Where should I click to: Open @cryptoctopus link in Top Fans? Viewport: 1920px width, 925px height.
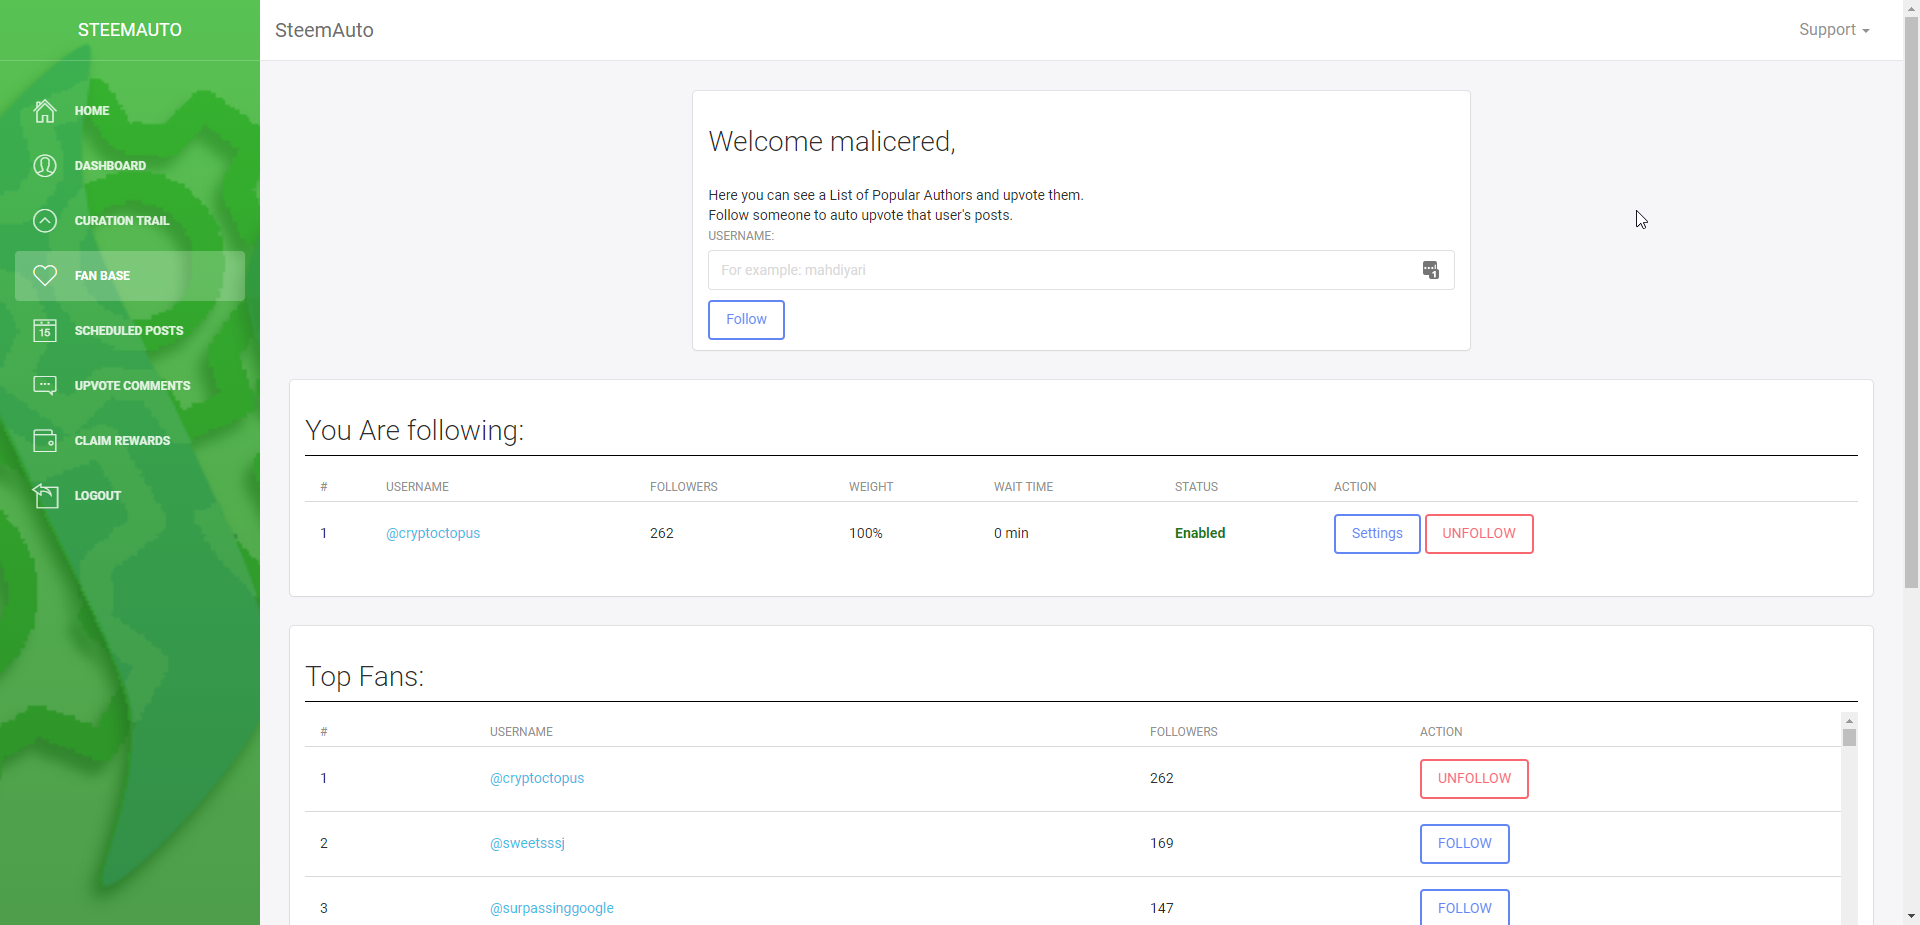coord(537,778)
